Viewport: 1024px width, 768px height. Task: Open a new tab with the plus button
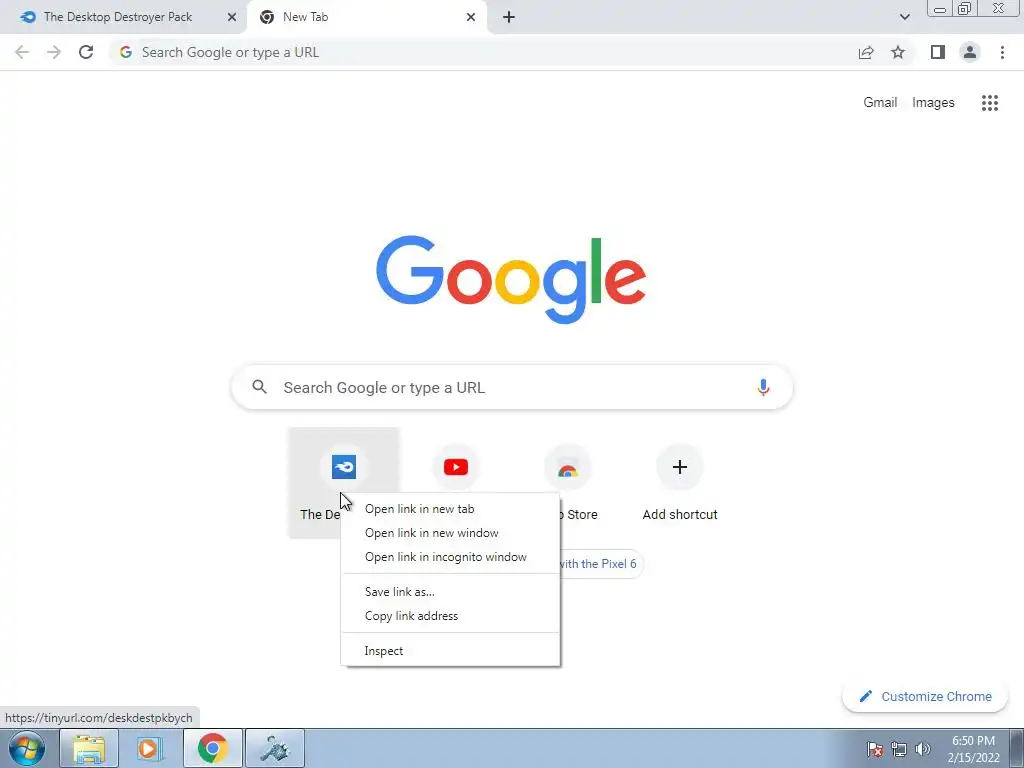tap(509, 17)
